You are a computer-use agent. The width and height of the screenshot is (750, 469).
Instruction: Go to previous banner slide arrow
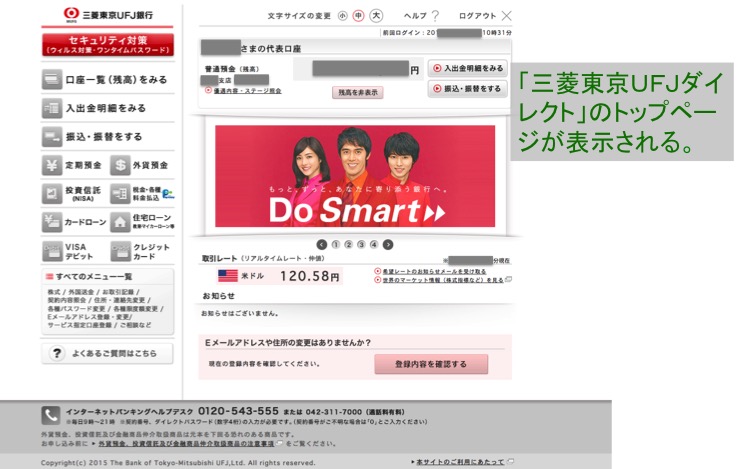(x=322, y=245)
